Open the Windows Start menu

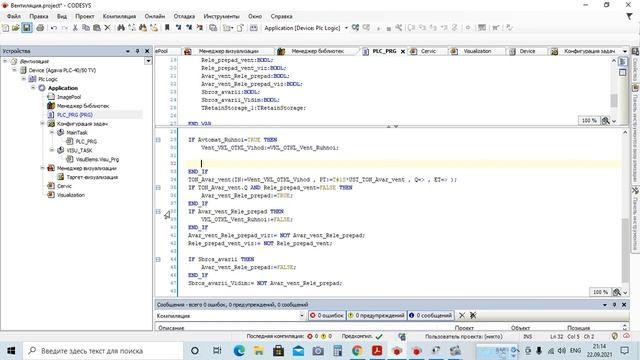(x=11, y=351)
